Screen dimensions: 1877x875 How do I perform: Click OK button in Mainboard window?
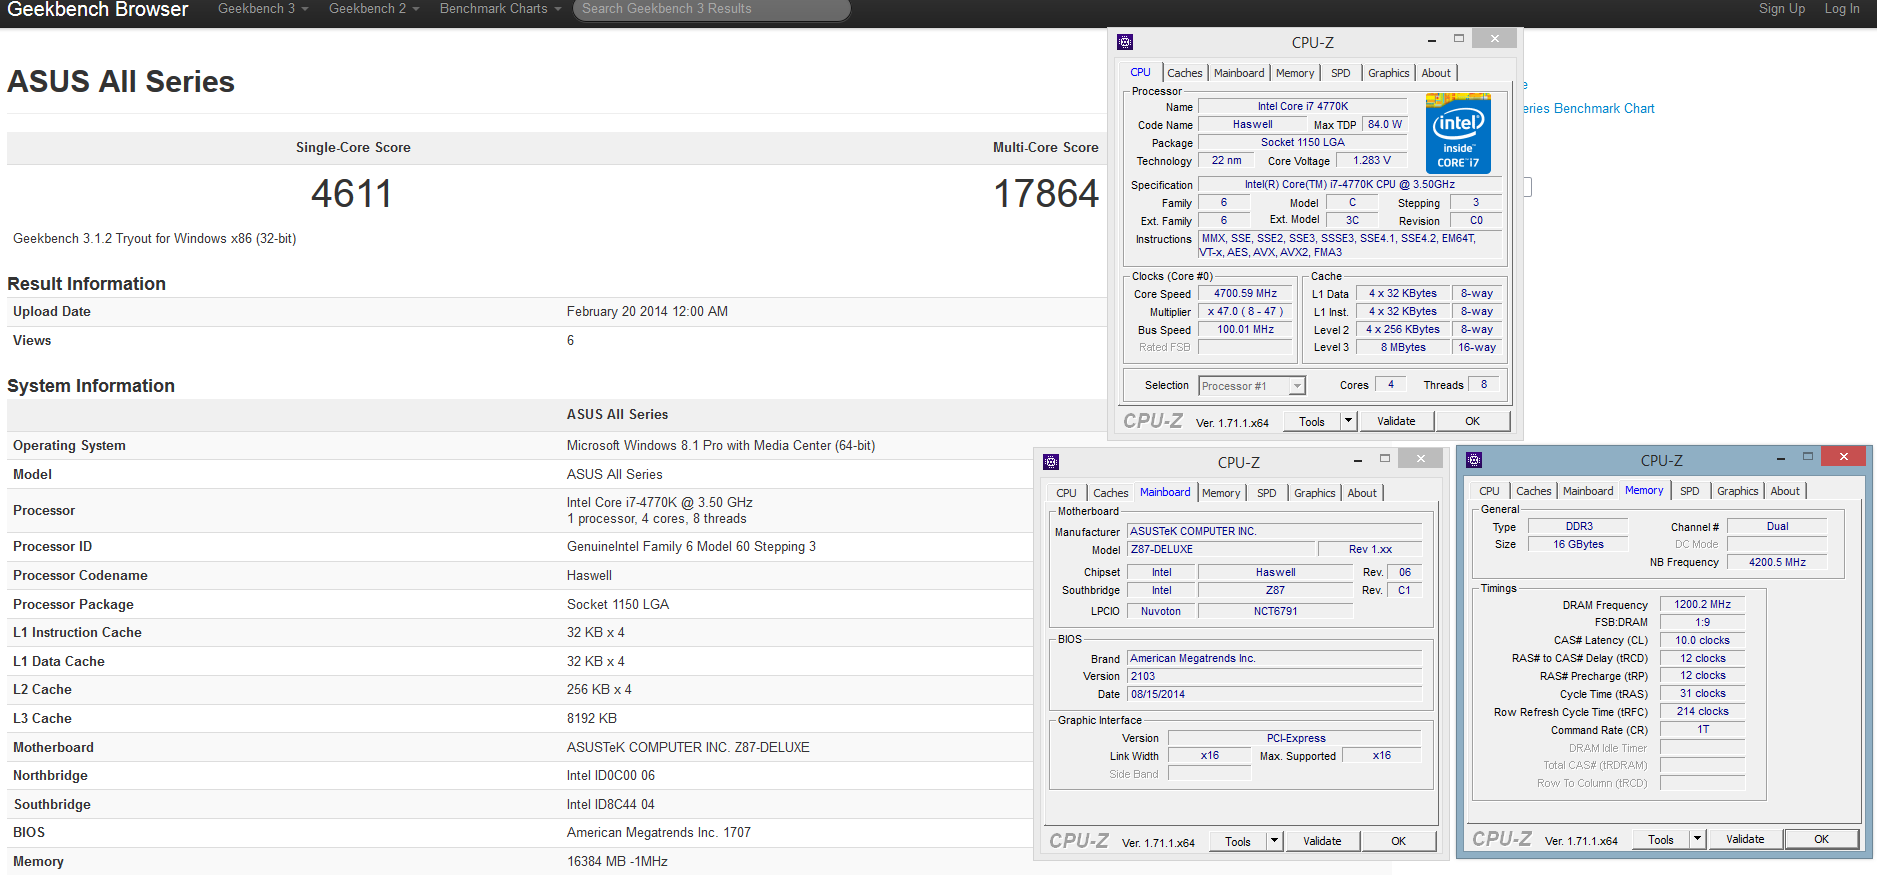coord(1399,842)
